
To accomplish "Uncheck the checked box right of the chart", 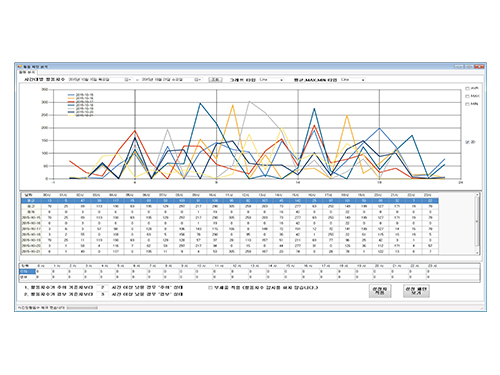I will tap(467, 142).
